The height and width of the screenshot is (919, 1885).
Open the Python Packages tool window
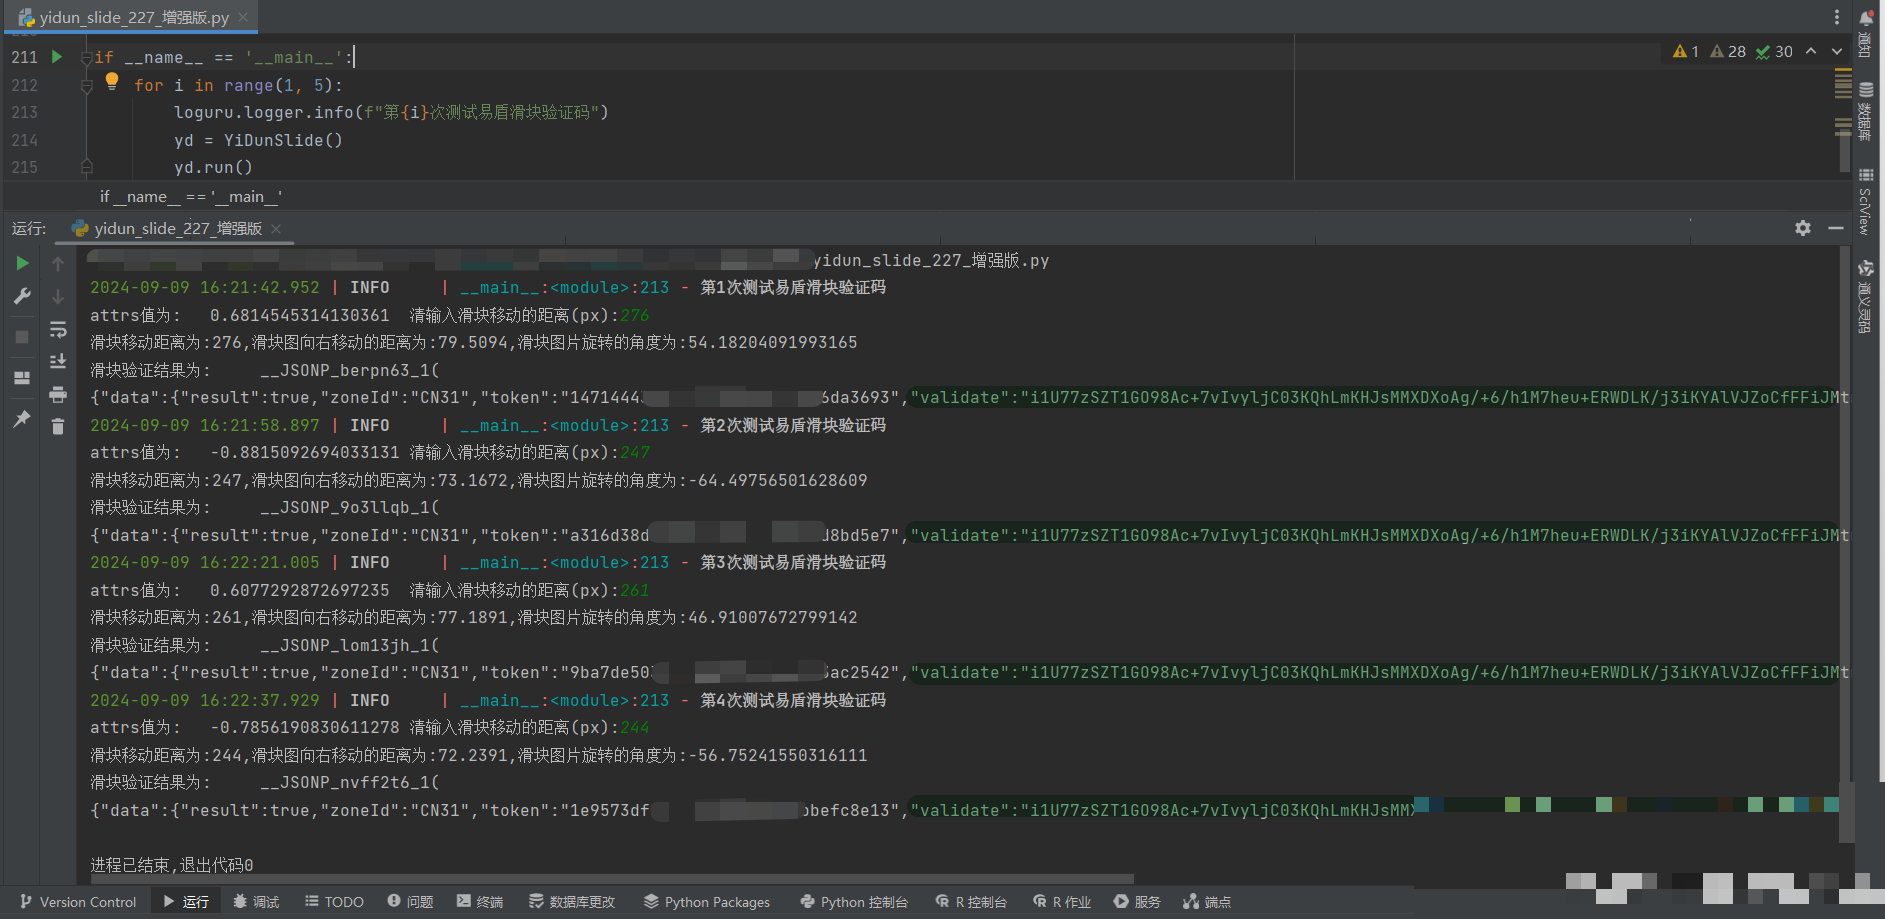pyautogui.click(x=707, y=902)
